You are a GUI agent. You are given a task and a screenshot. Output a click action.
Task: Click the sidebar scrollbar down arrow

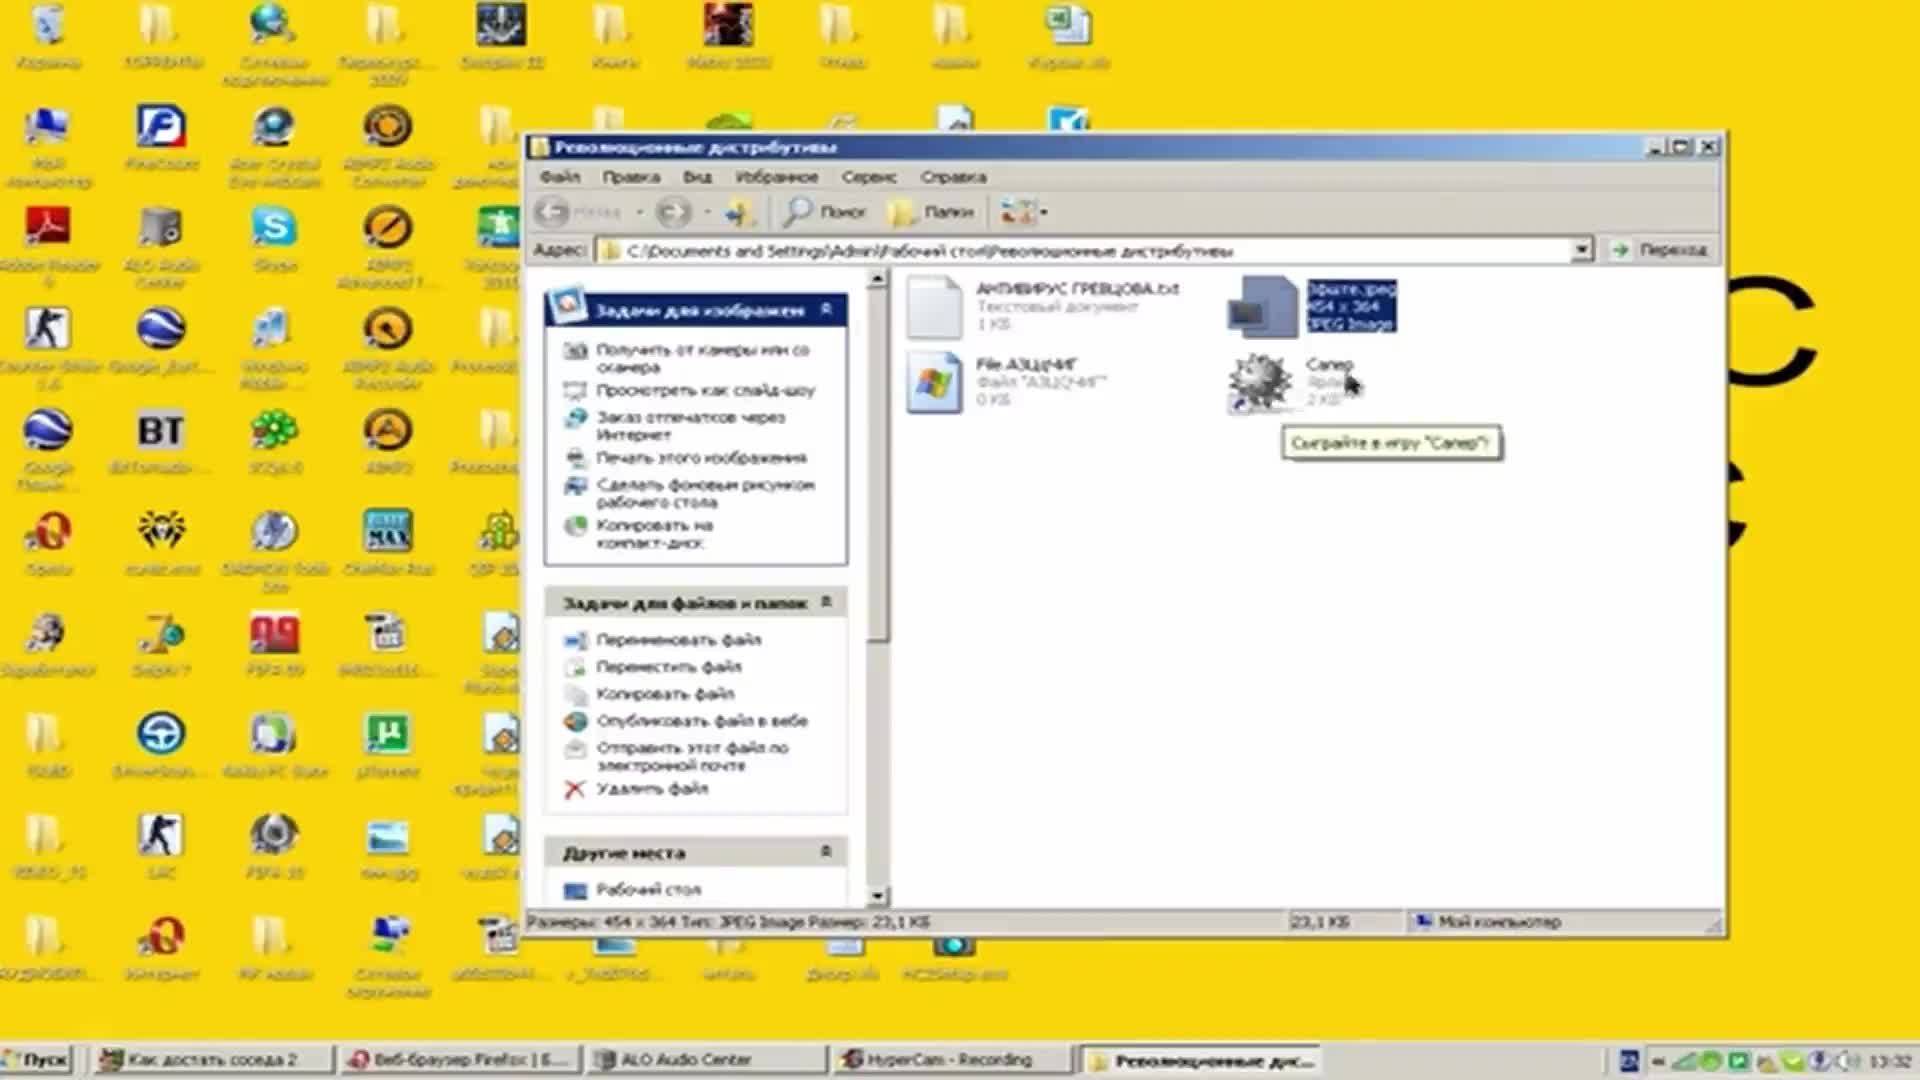[x=877, y=896]
